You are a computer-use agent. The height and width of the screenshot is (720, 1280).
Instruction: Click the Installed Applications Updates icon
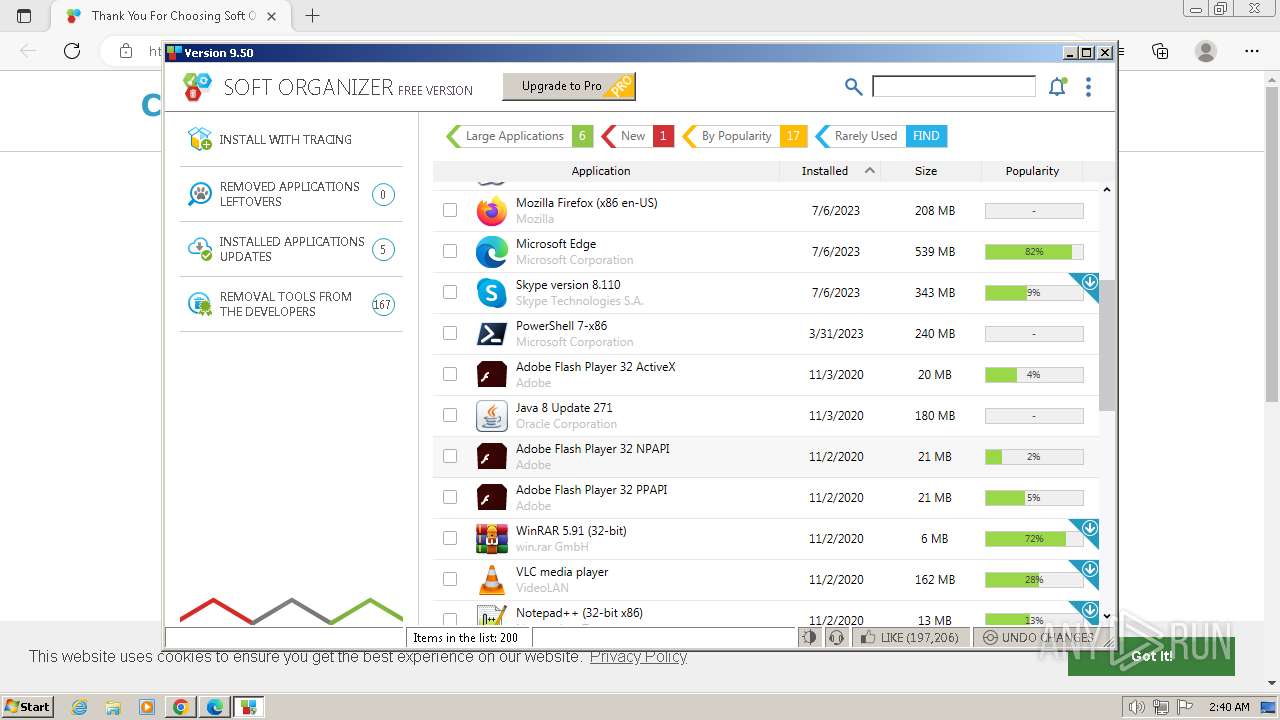pos(200,249)
